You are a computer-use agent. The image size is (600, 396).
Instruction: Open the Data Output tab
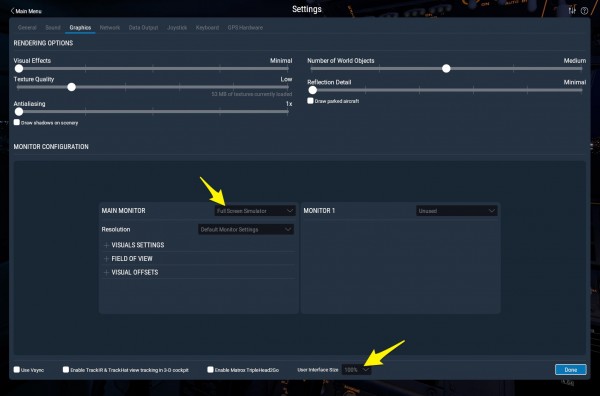point(143,28)
